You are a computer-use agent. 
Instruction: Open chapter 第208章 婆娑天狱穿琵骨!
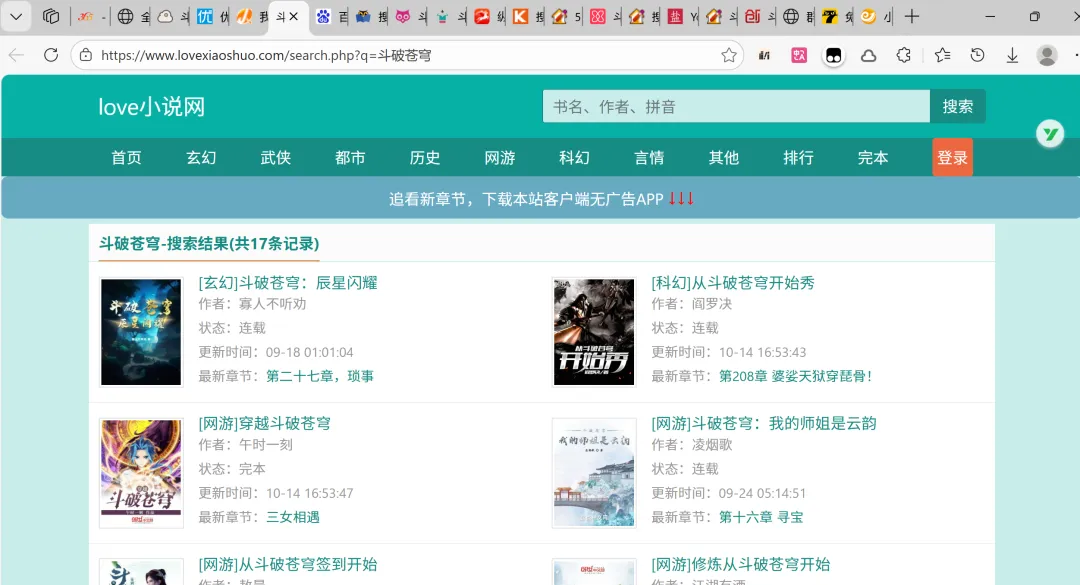(x=796, y=376)
